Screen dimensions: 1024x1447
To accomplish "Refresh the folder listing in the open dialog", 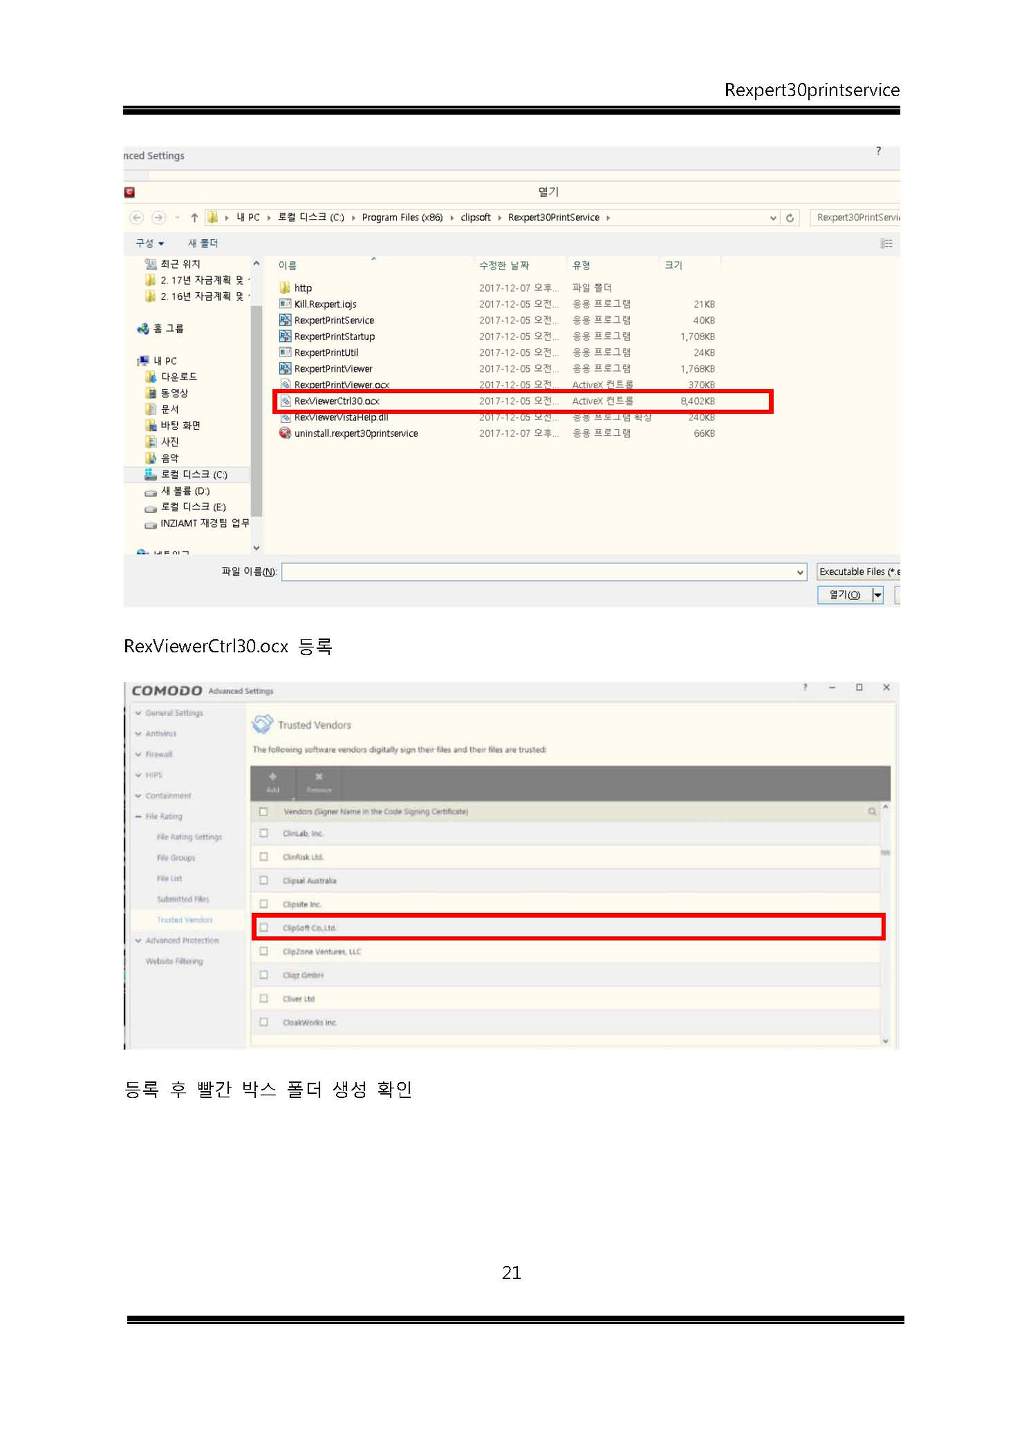I will coord(790,218).
